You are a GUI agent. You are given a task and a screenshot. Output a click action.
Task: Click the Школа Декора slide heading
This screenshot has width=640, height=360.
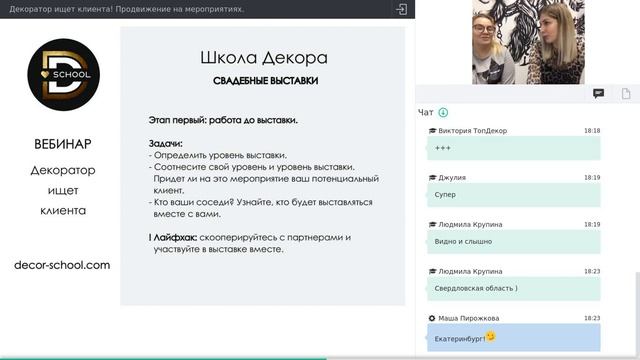click(264, 58)
